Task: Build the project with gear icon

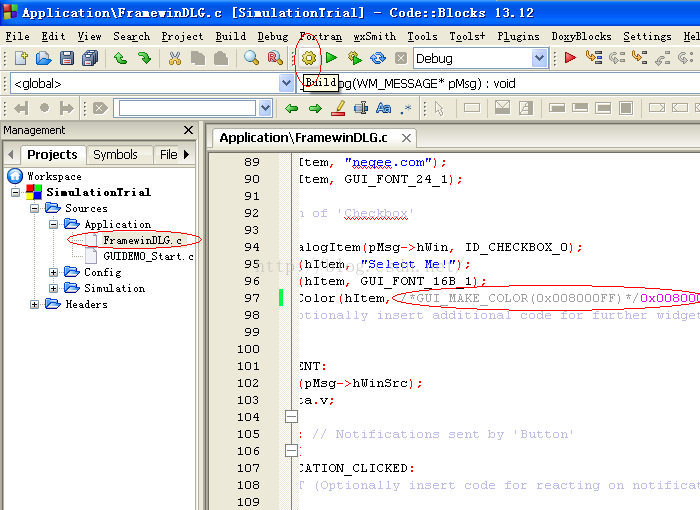Action: [308, 58]
